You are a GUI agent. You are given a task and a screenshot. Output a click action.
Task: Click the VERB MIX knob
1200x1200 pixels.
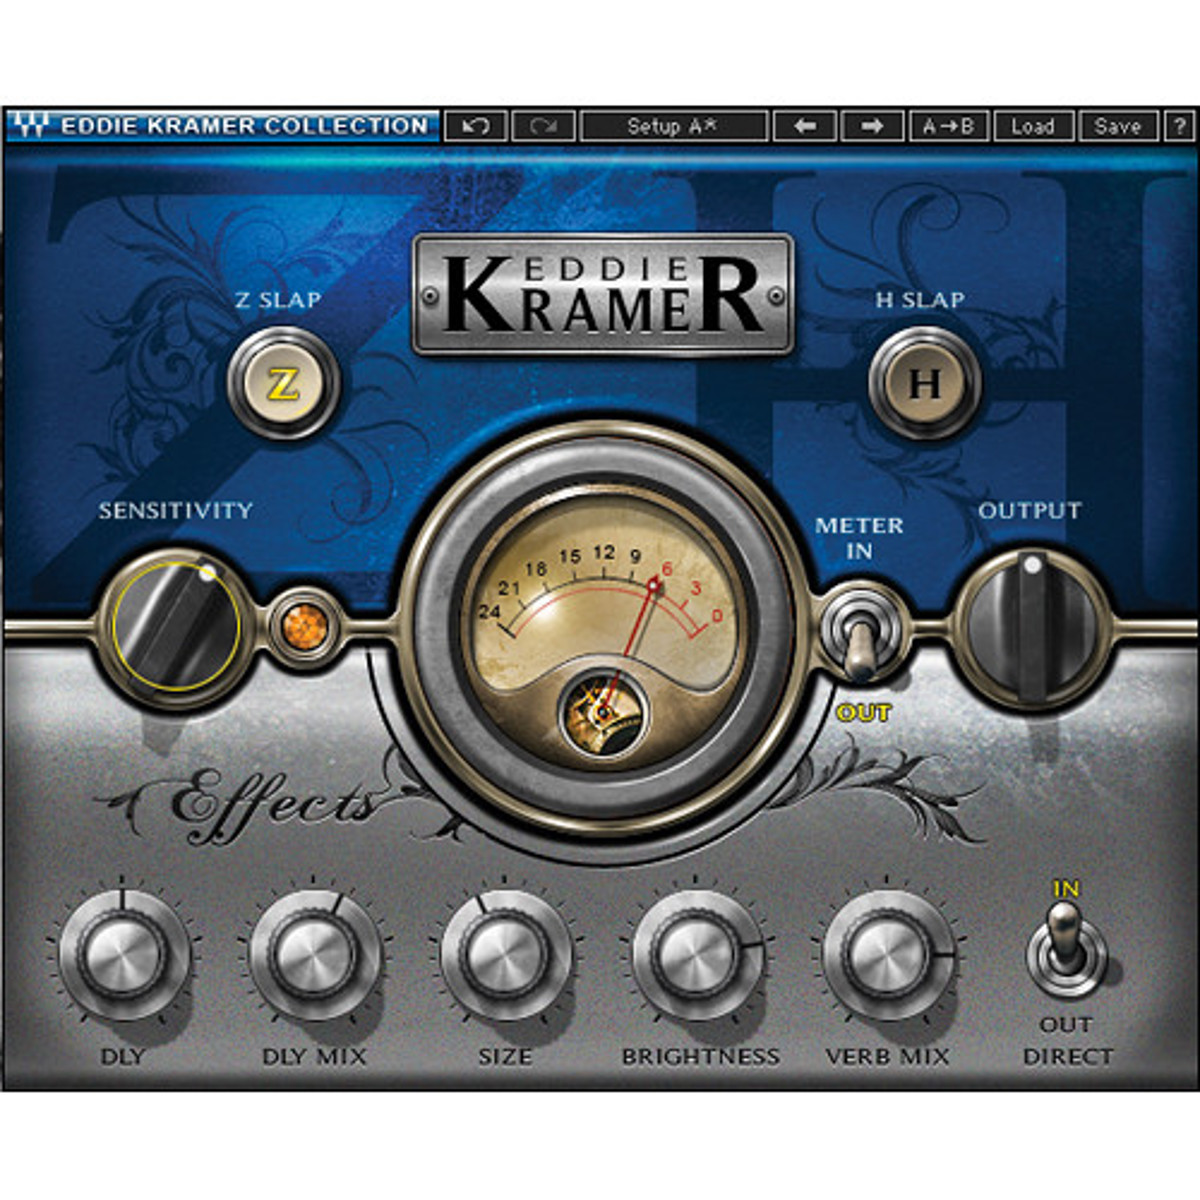888,954
